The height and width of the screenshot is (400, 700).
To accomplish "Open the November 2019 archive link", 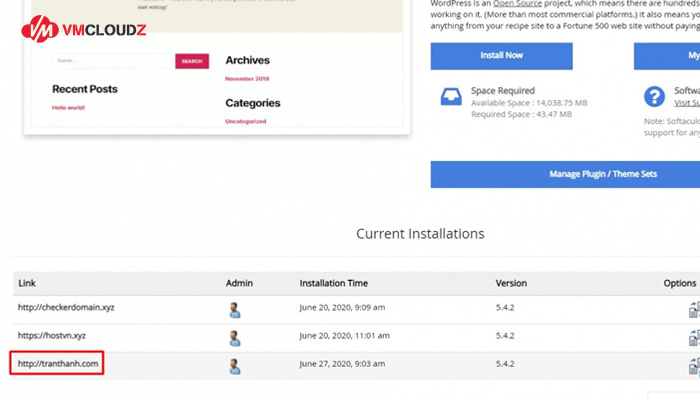I will [247, 78].
